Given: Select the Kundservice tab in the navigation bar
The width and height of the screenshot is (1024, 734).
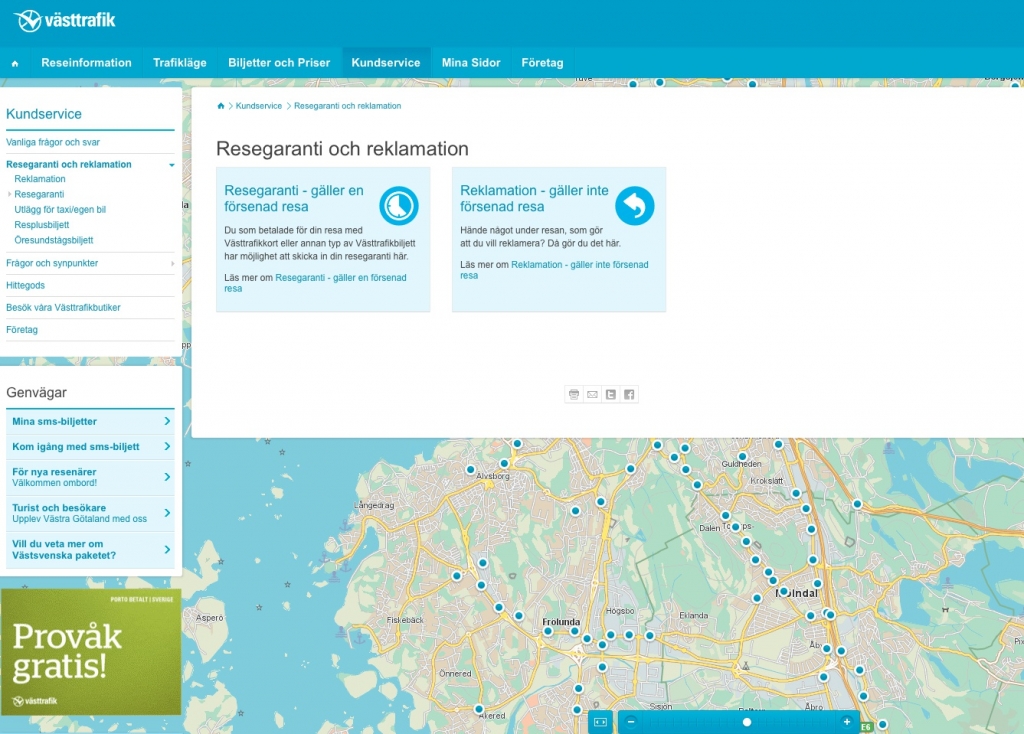Looking at the screenshot, I should pos(386,63).
